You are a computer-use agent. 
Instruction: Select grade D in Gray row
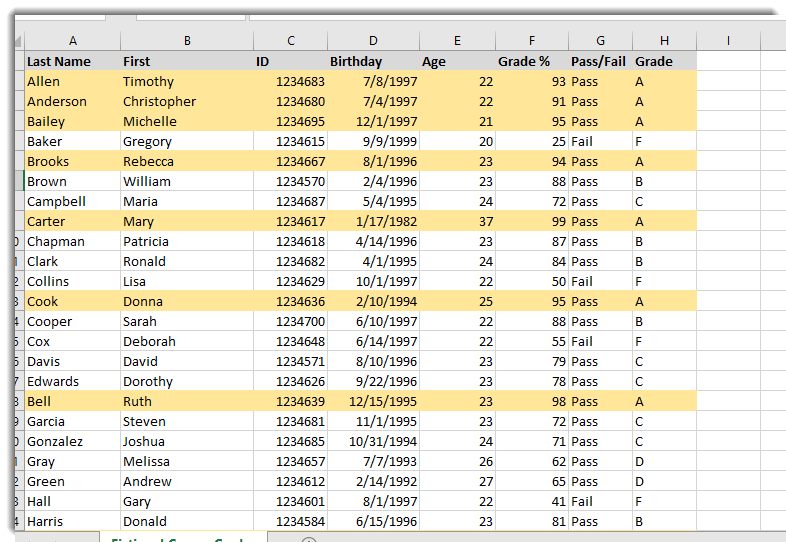pyautogui.click(x=664, y=461)
